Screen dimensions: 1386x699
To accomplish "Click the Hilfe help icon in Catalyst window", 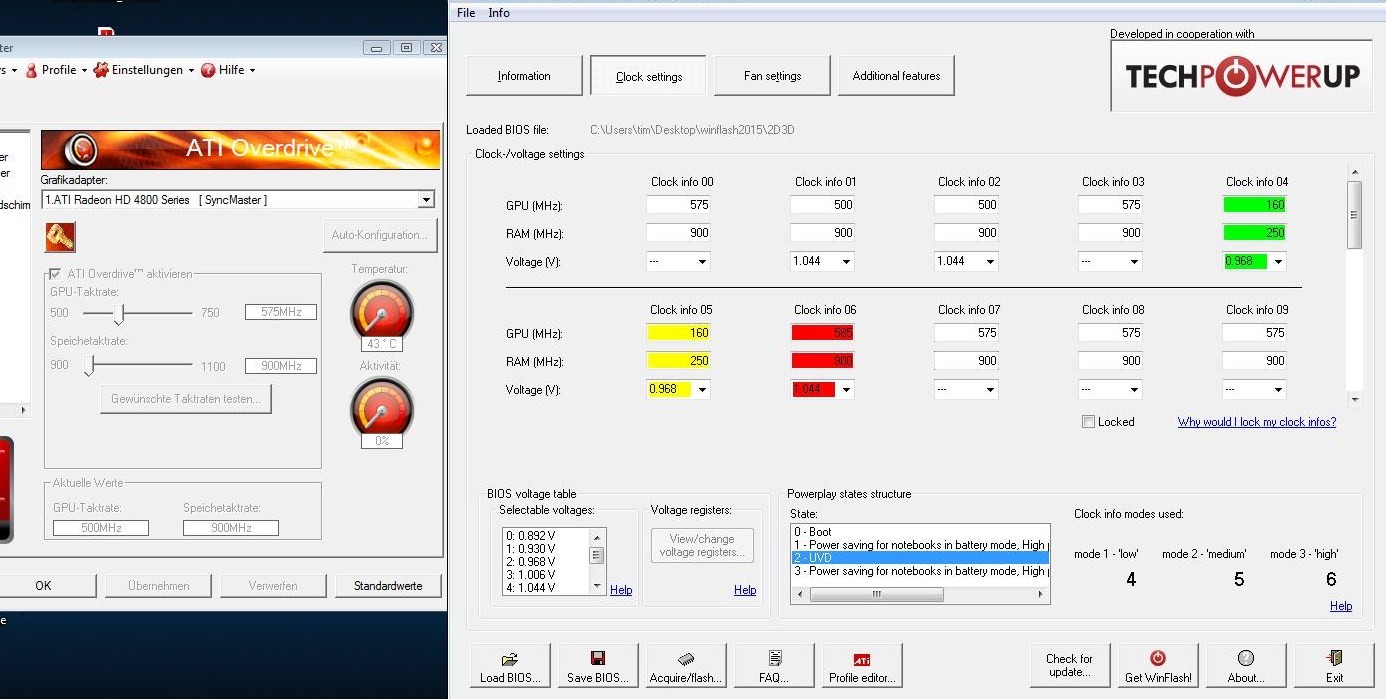I will coord(208,70).
